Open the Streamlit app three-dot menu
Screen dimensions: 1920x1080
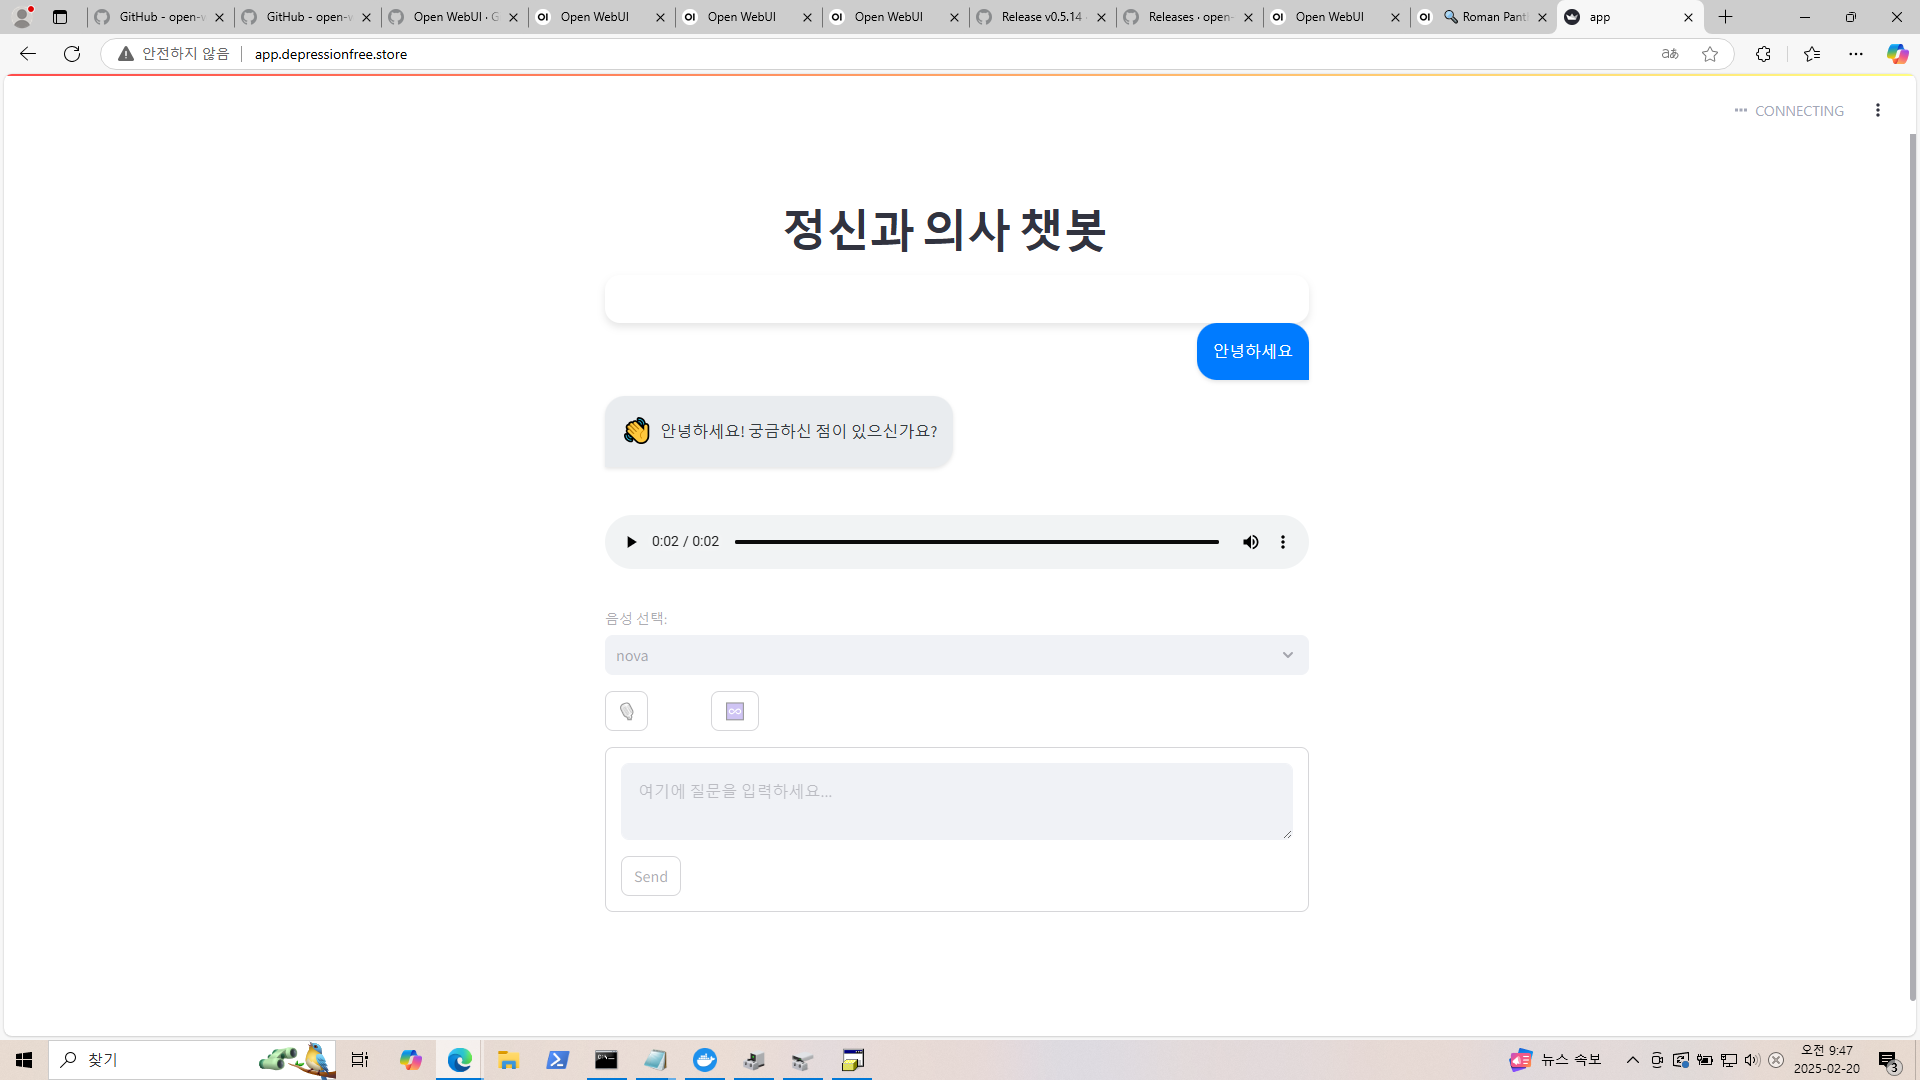pos(1877,110)
